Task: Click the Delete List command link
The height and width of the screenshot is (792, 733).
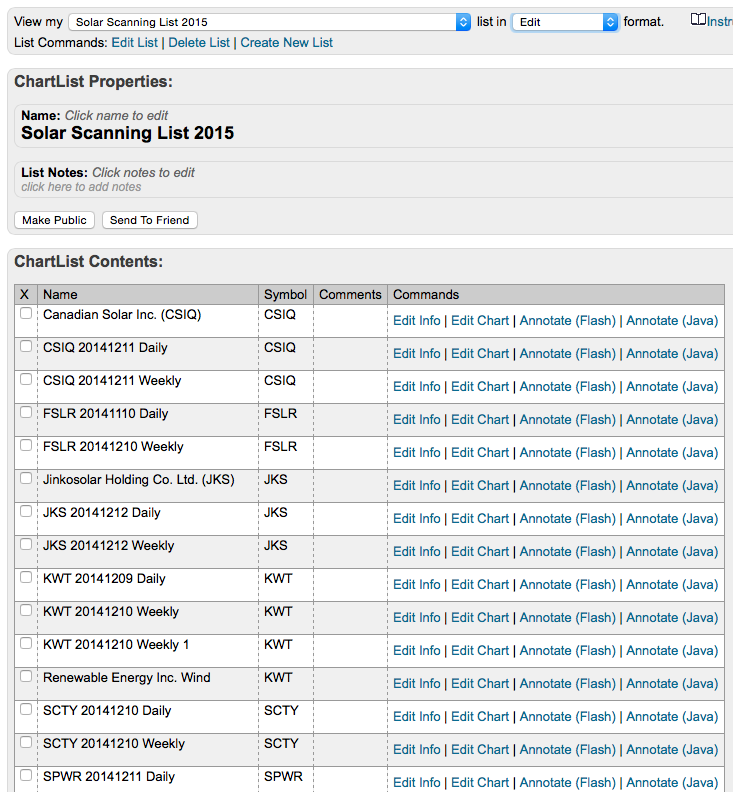Action: (x=199, y=43)
